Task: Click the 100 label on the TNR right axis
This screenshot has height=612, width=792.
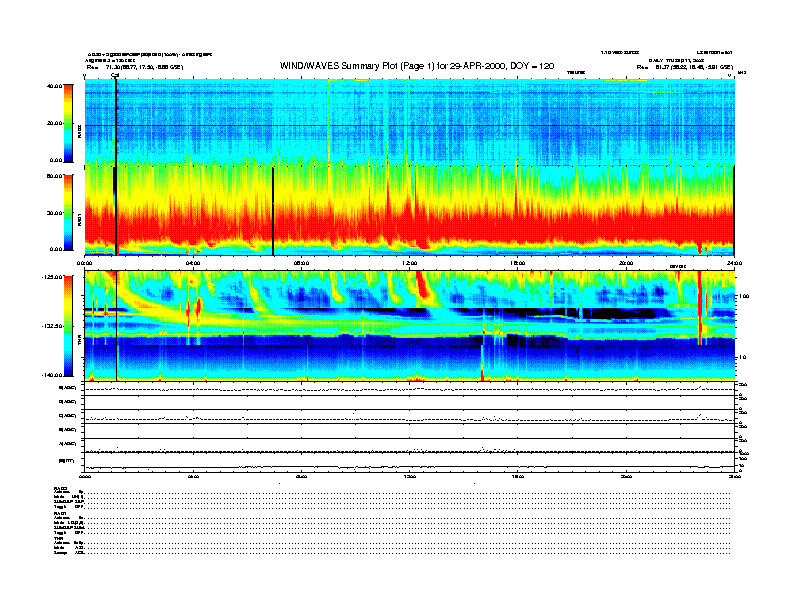Action: pyautogui.click(x=743, y=296)
